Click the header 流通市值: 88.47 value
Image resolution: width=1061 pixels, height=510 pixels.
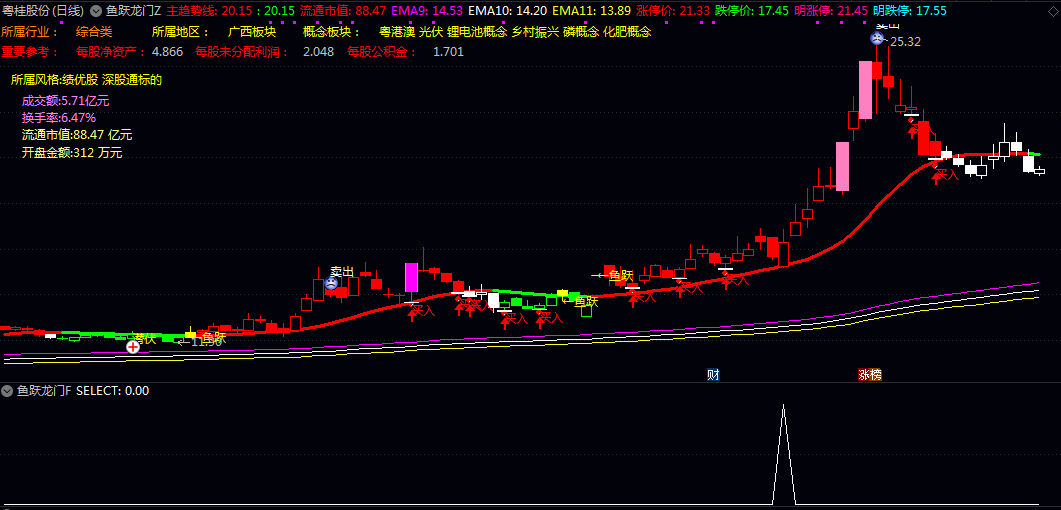(x=343, y=11)
